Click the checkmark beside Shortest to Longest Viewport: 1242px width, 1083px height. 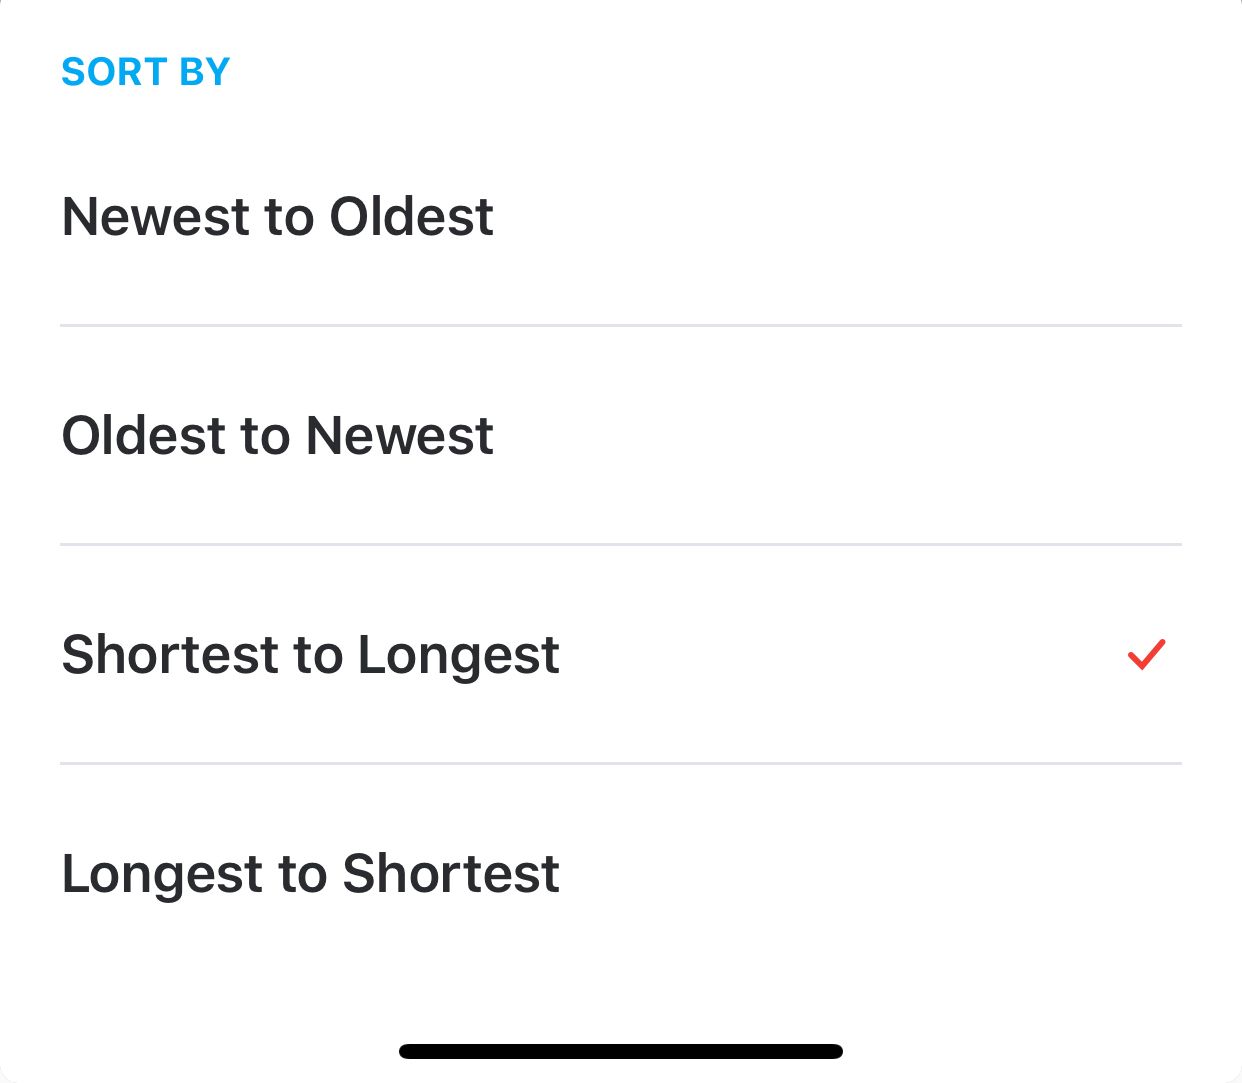(x=1146, y=654)
